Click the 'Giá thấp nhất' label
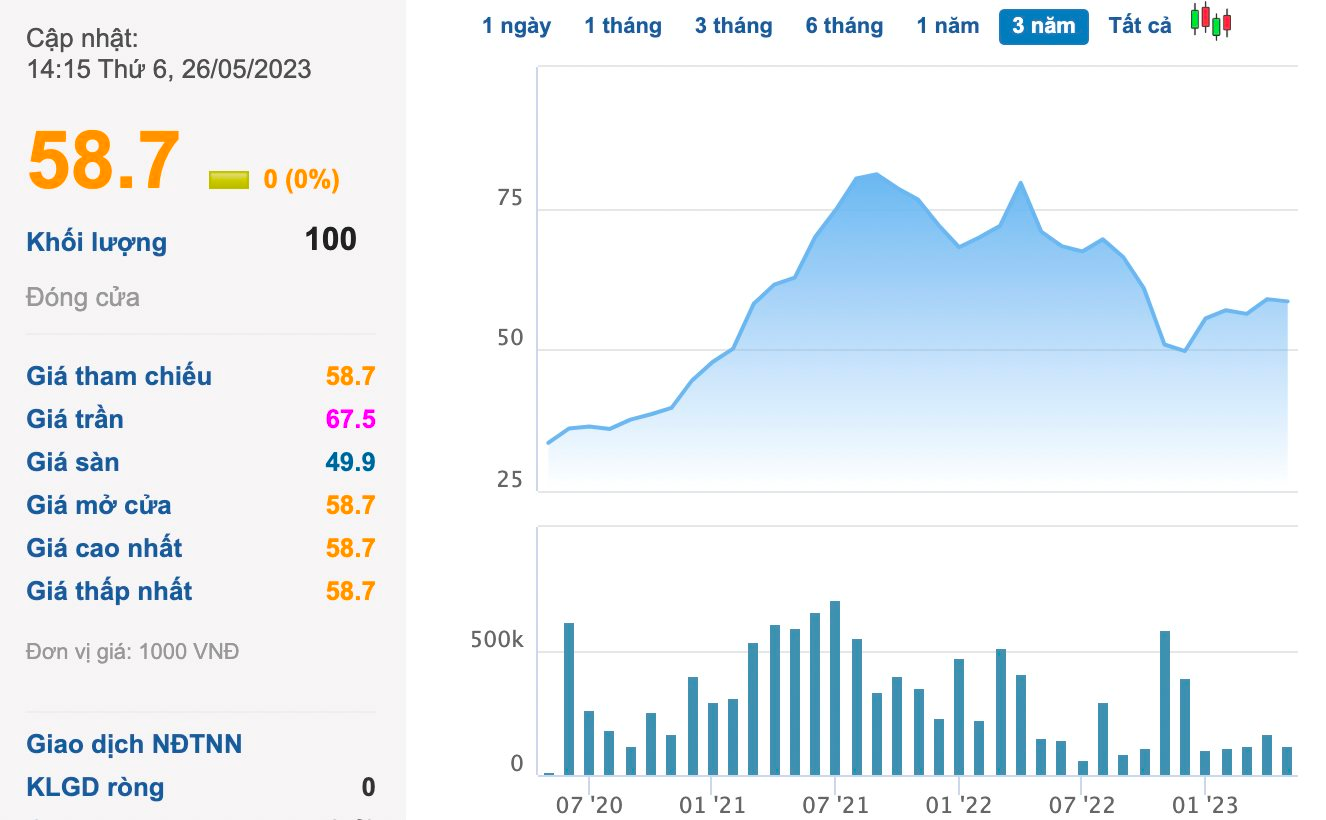The height and width of the screenshot is (820, 1326). click(x=110, y=591)
